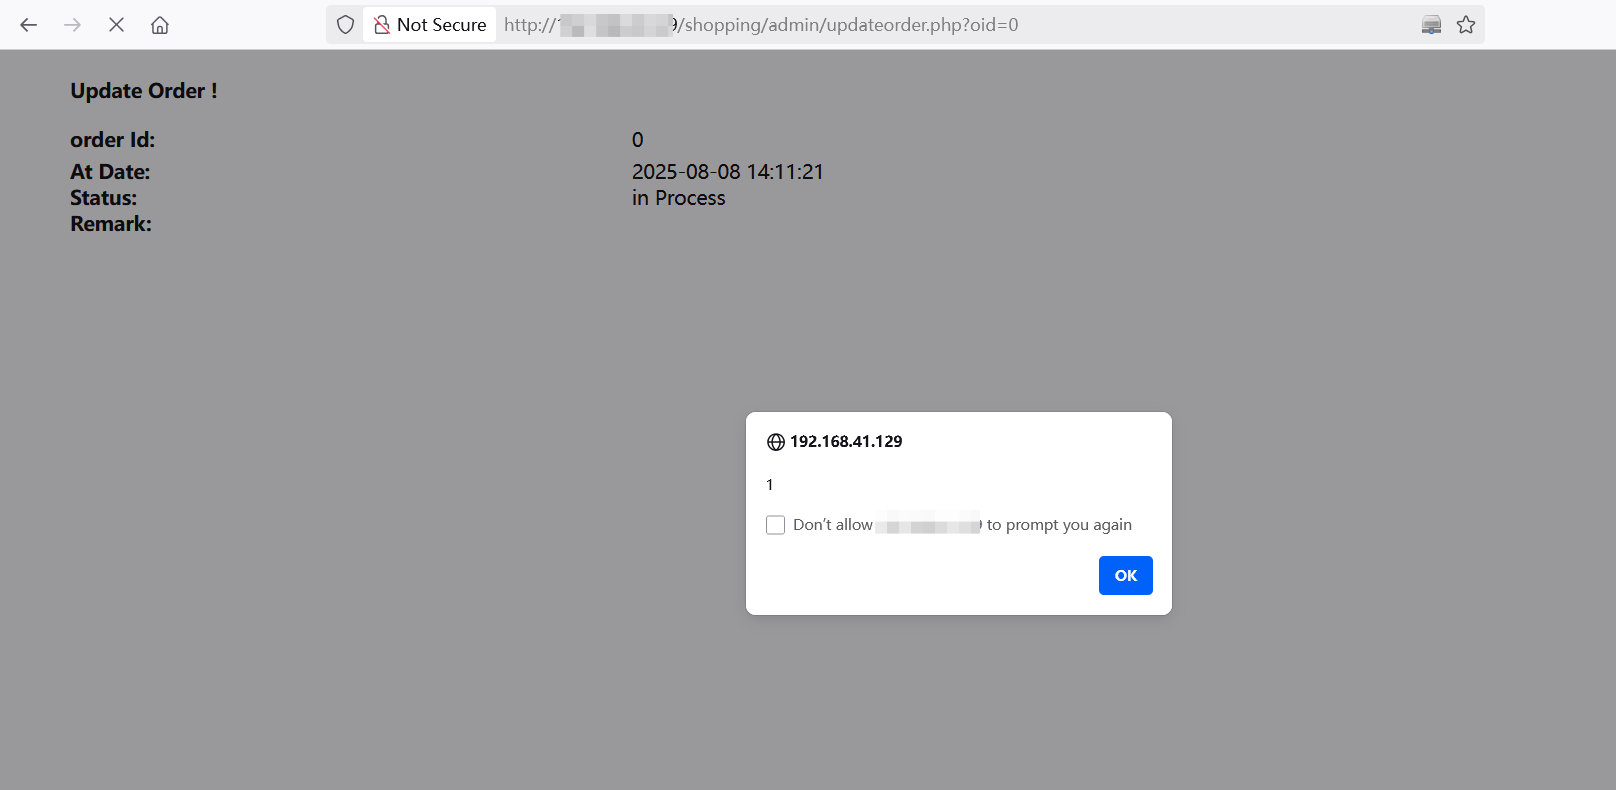The height and width of the screenshot is (790, 1616).
Task: Click OK to dismiss the alert
Action: (x=1126, y=575)
